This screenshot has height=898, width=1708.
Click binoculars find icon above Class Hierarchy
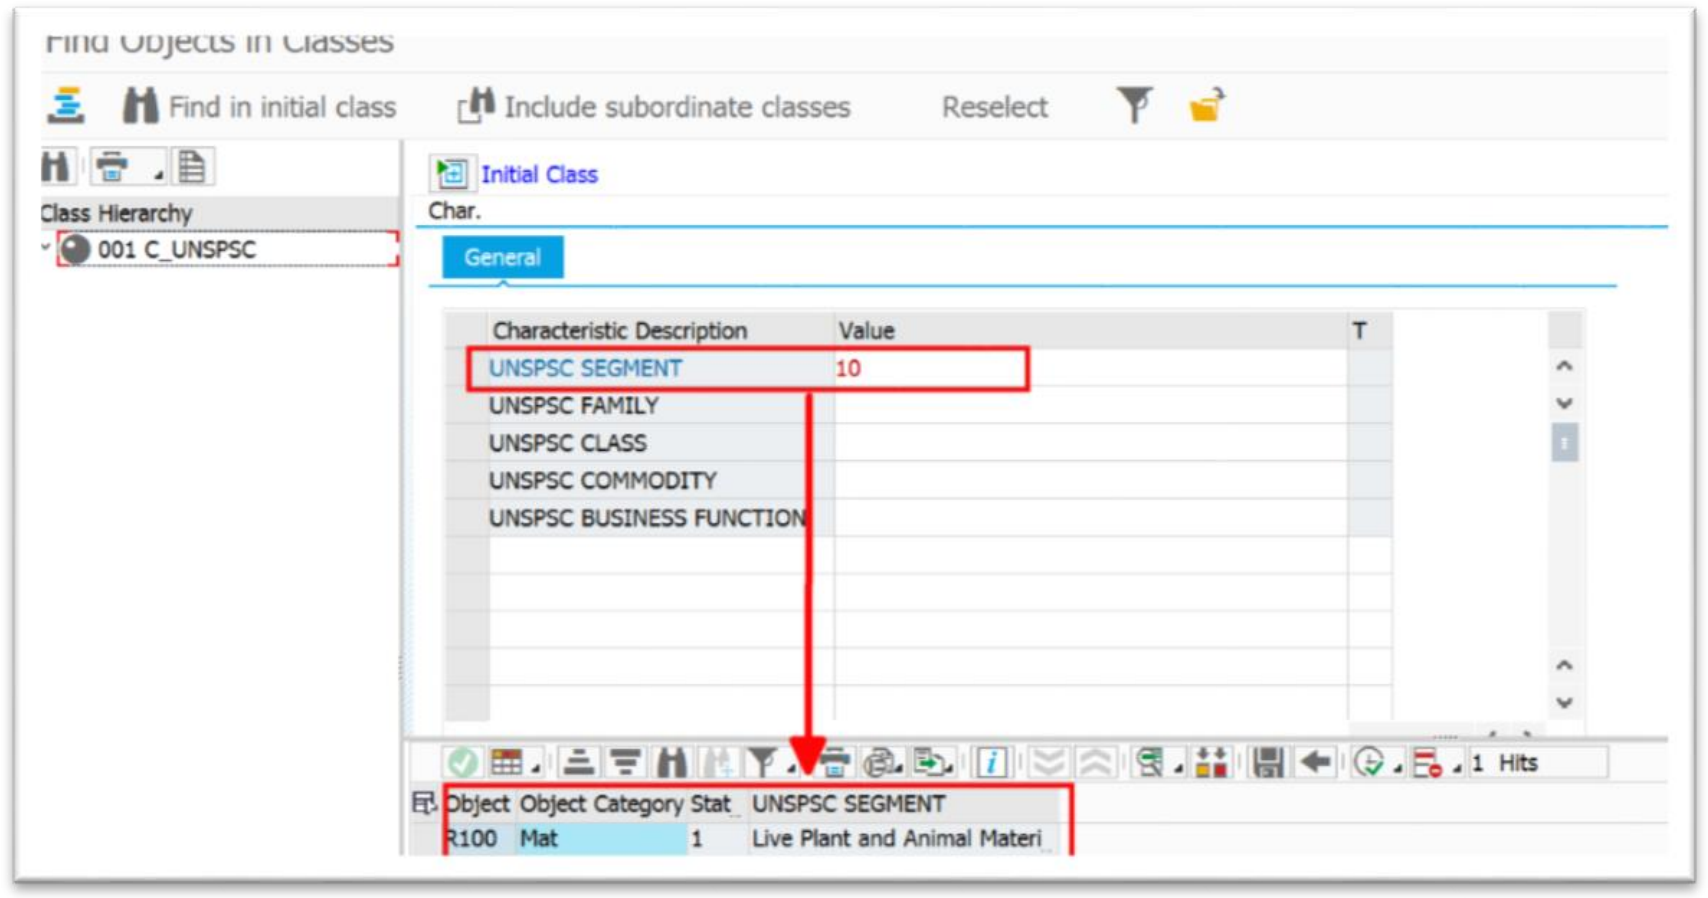56,167
